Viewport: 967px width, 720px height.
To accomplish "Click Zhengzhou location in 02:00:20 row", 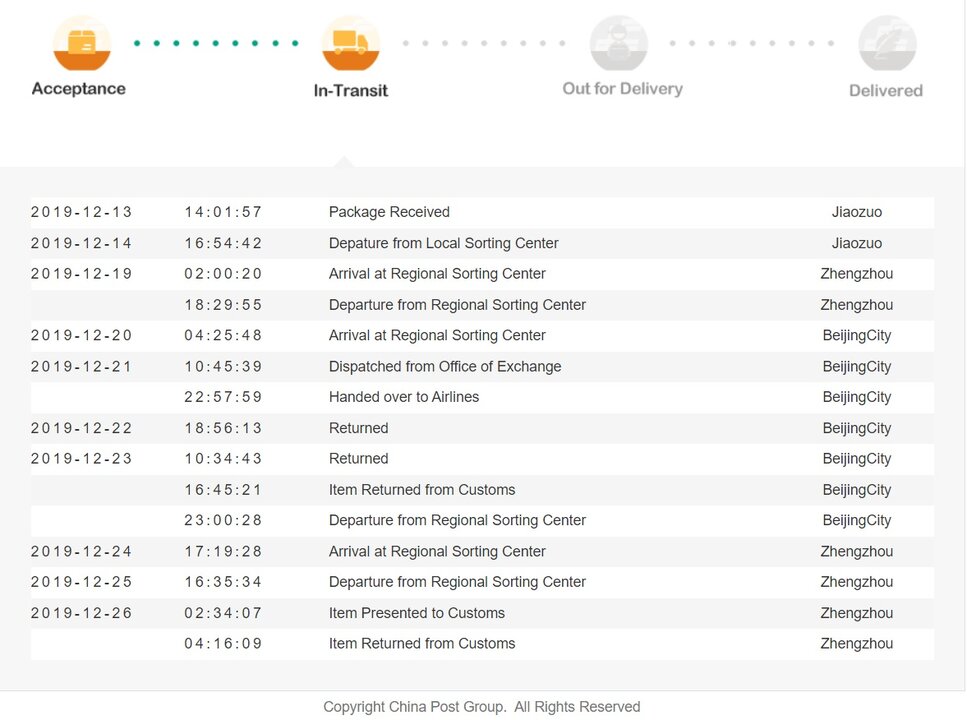I will click(x=857, y=274).
